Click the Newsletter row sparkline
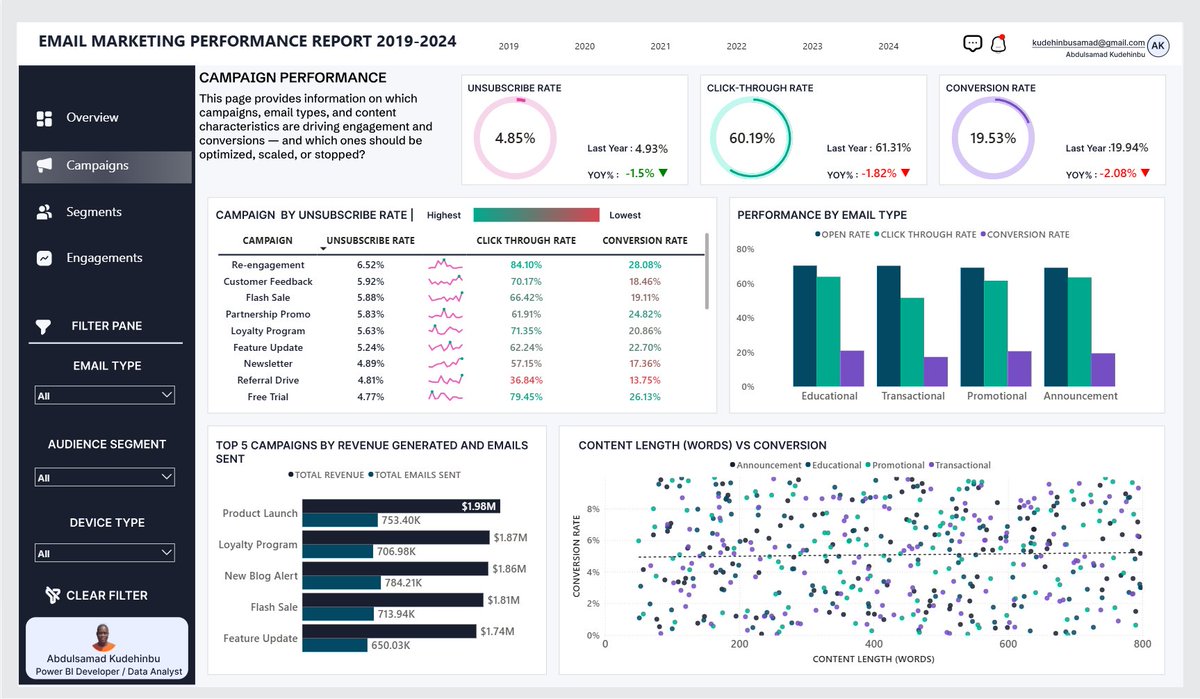This screenshot has width=1200, height=699. click(446, 364)
